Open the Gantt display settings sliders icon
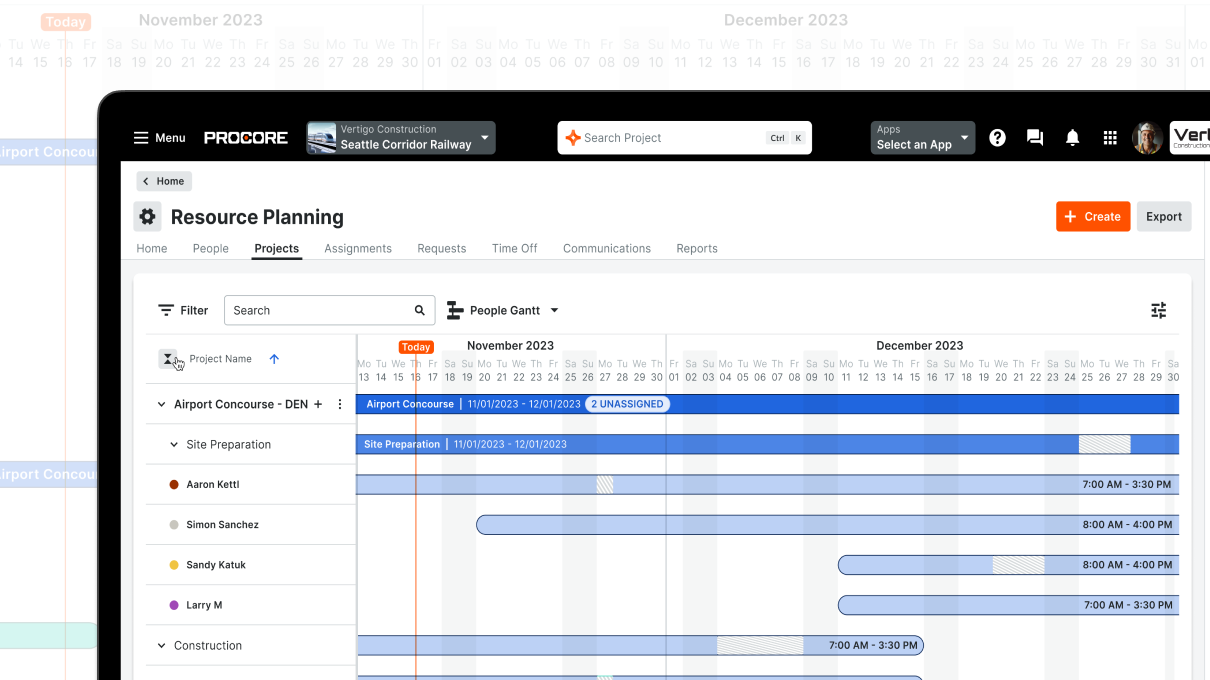The height and width of the screenshot is (680, 1210). (1158, 310)
